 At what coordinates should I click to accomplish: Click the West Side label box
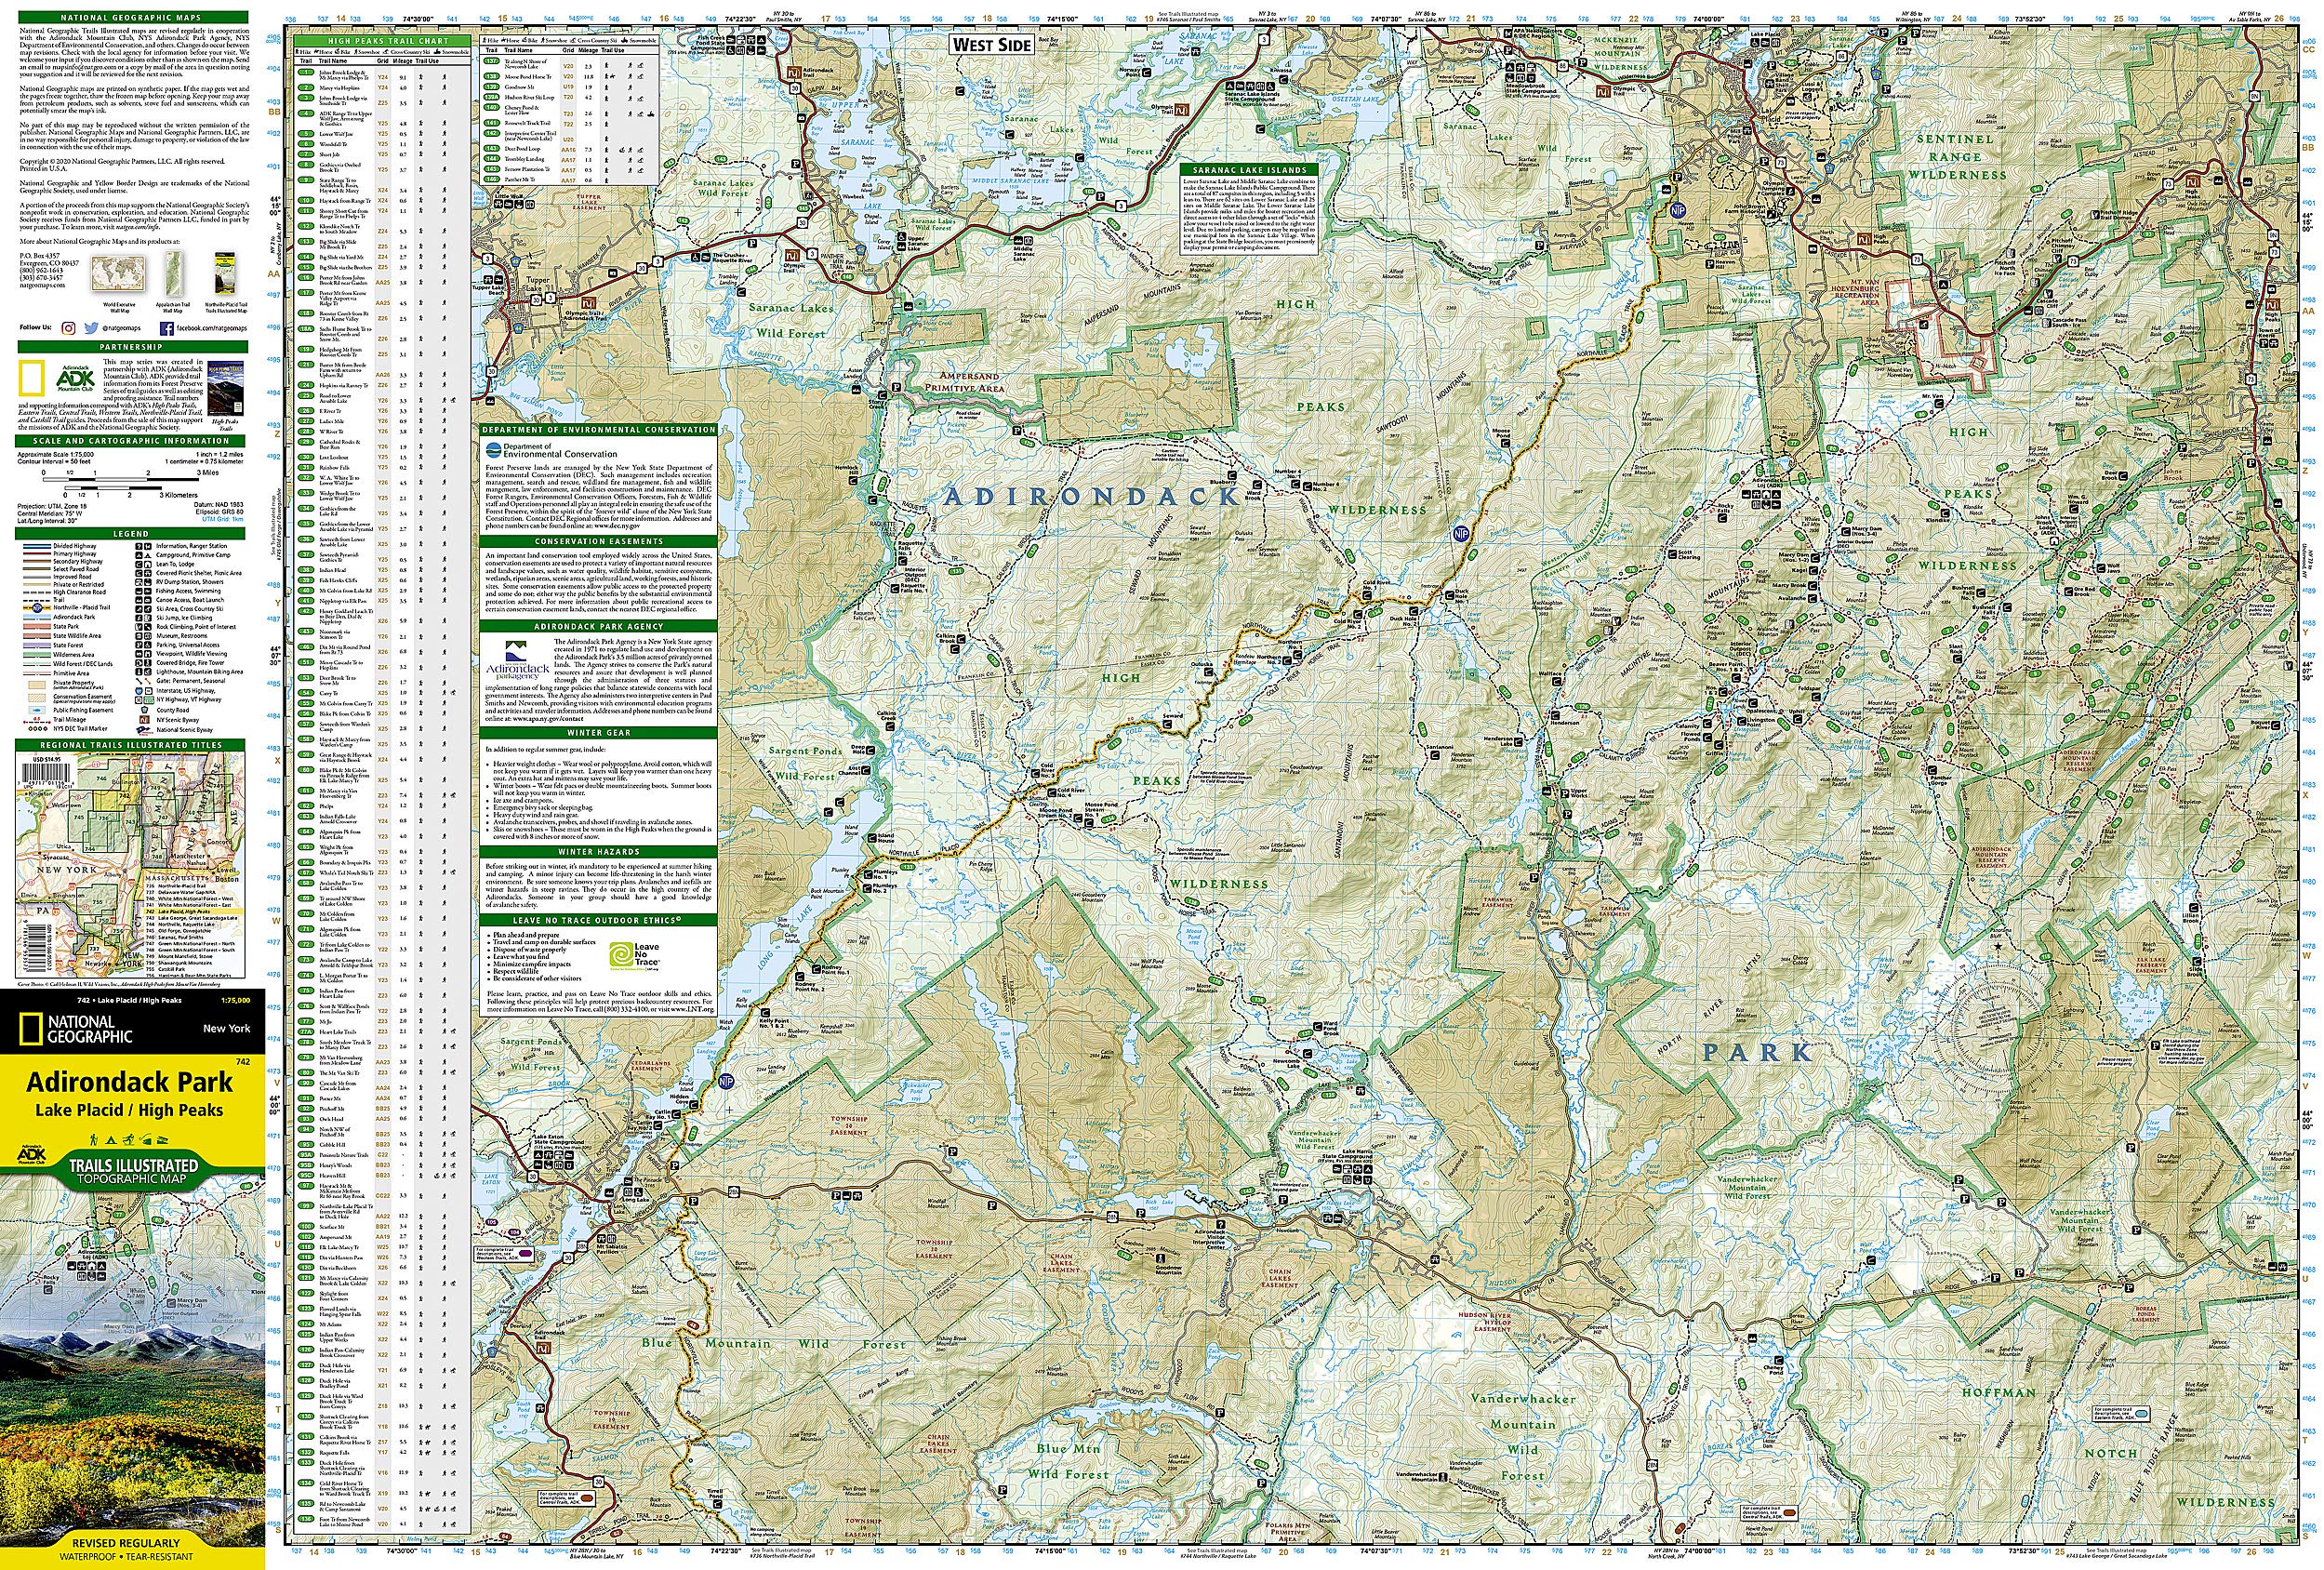point(990,44)
